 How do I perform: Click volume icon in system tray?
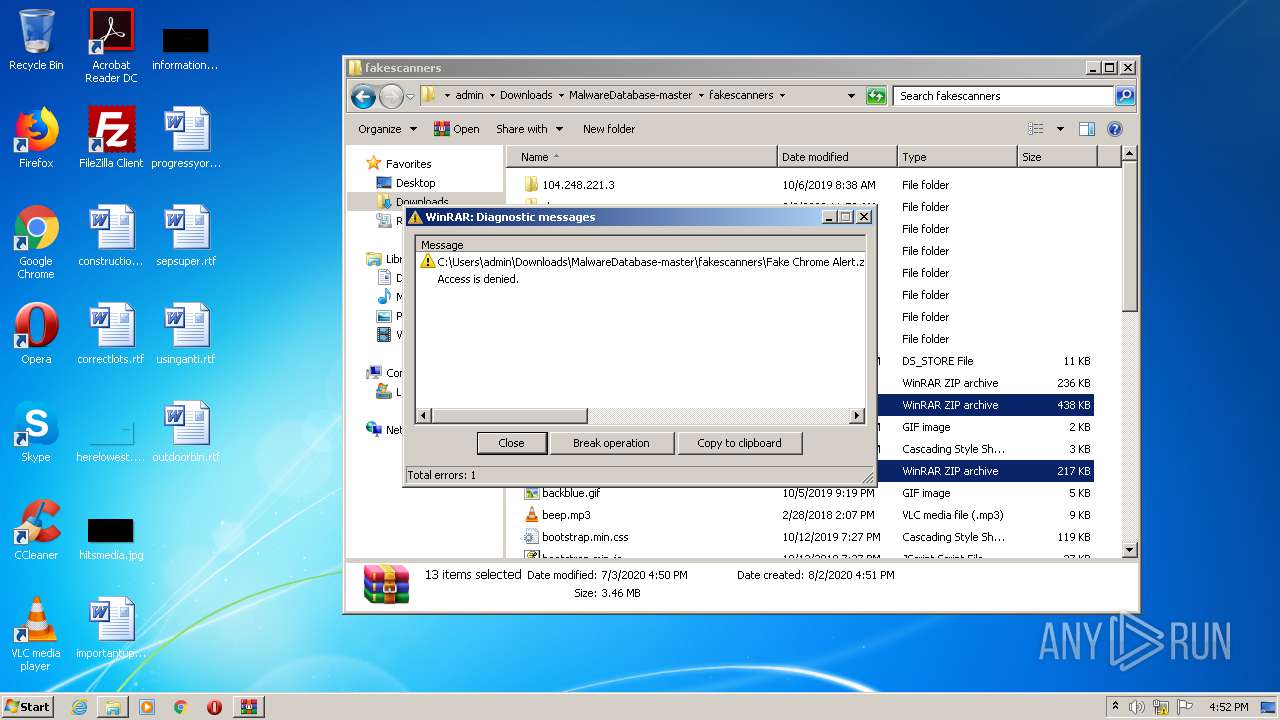[x=1137, y=707]
